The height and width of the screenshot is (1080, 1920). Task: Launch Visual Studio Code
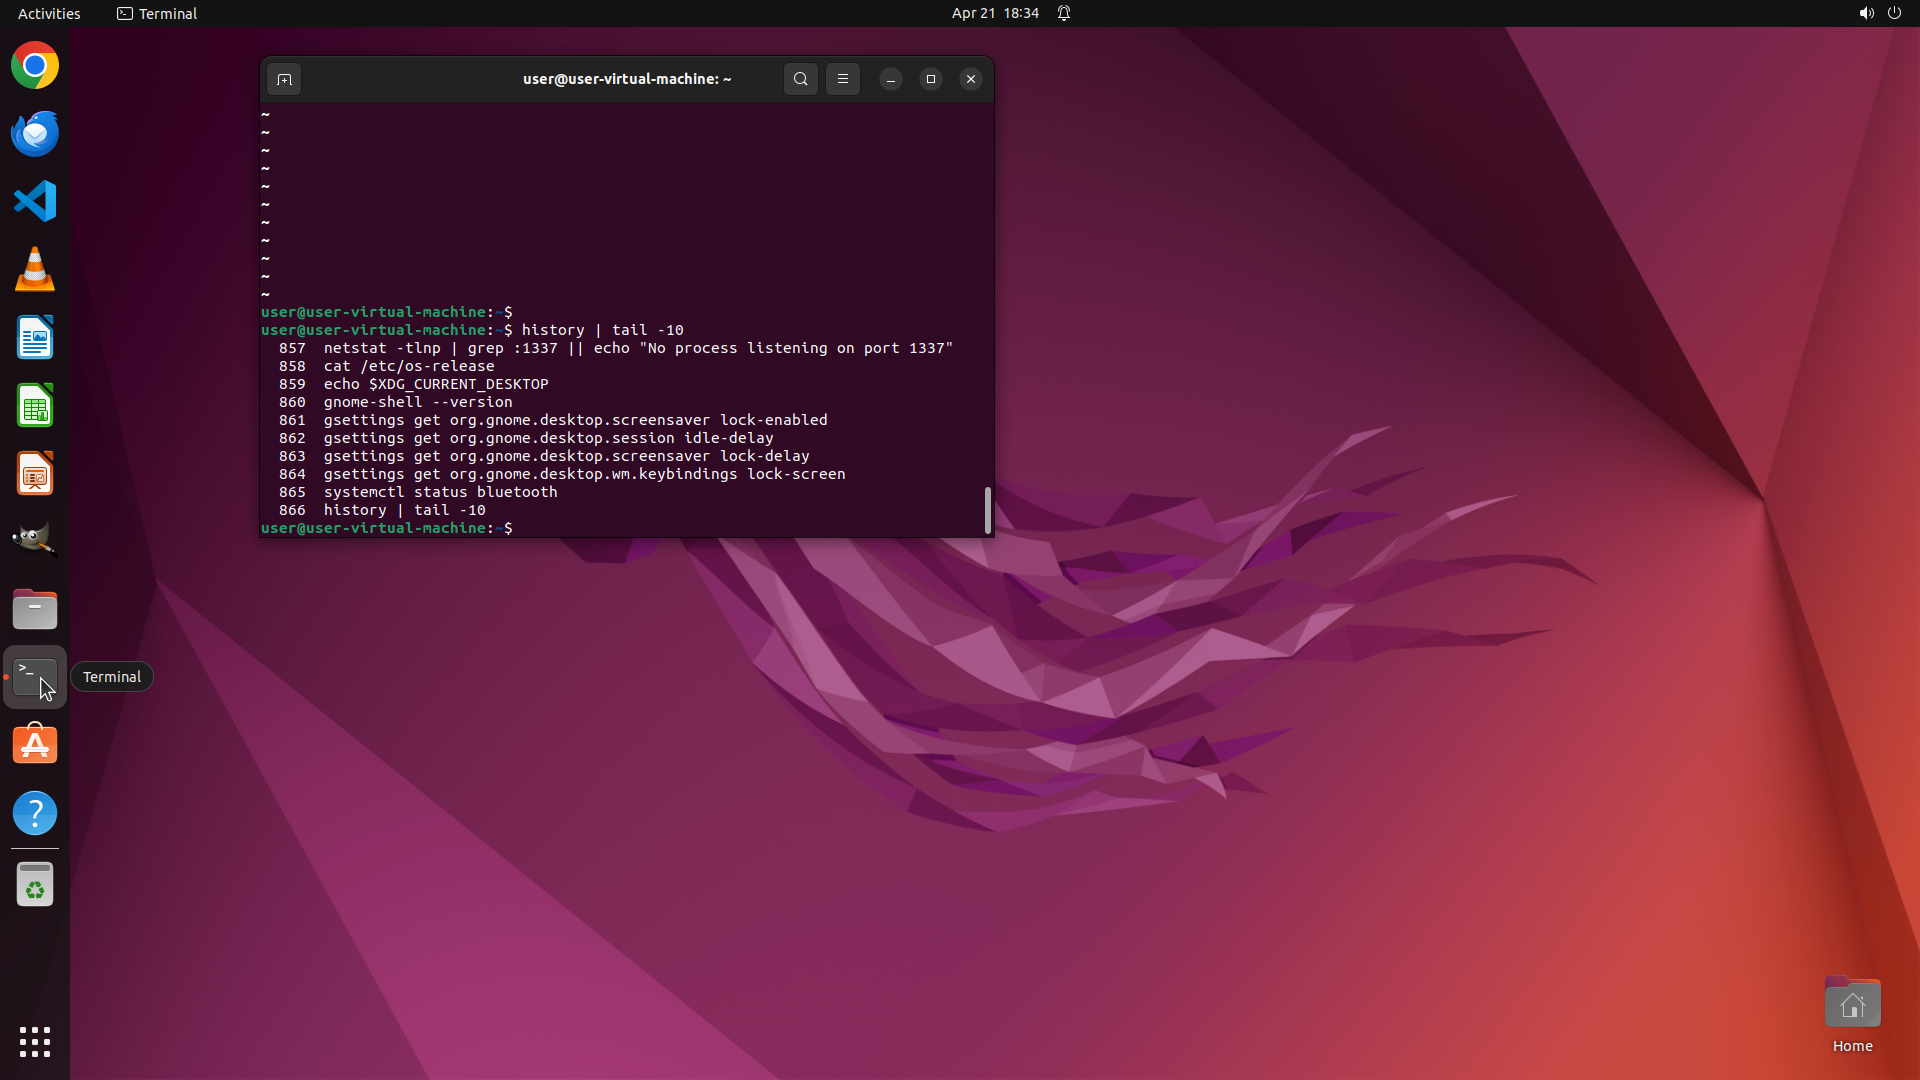35,202
